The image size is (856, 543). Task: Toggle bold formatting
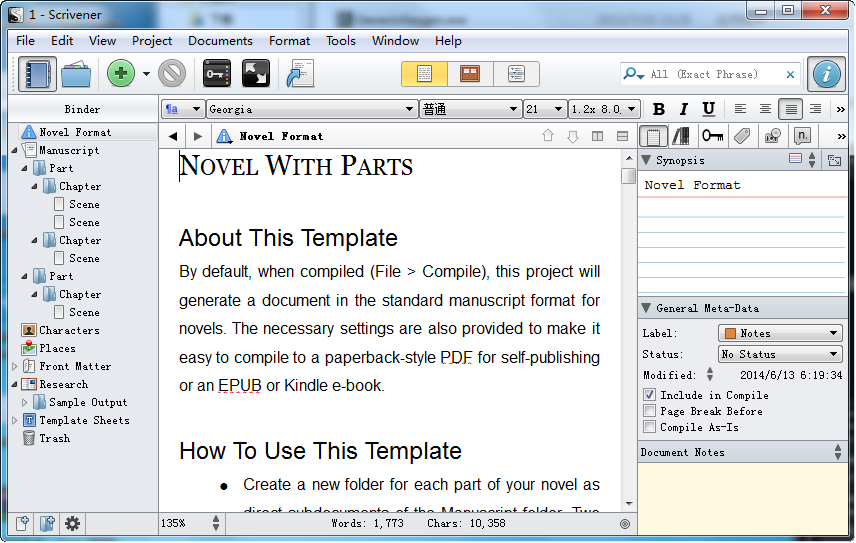click(658, 109)
